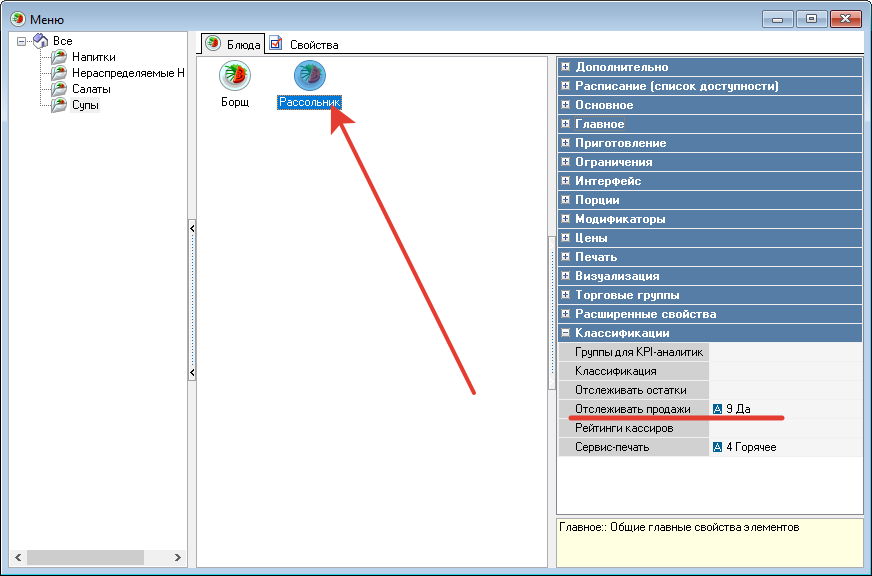Image resolution: width=872 pixels, height=576 pixels.
Task: Switch to the Свойства tab
Action: pos(305,44)
